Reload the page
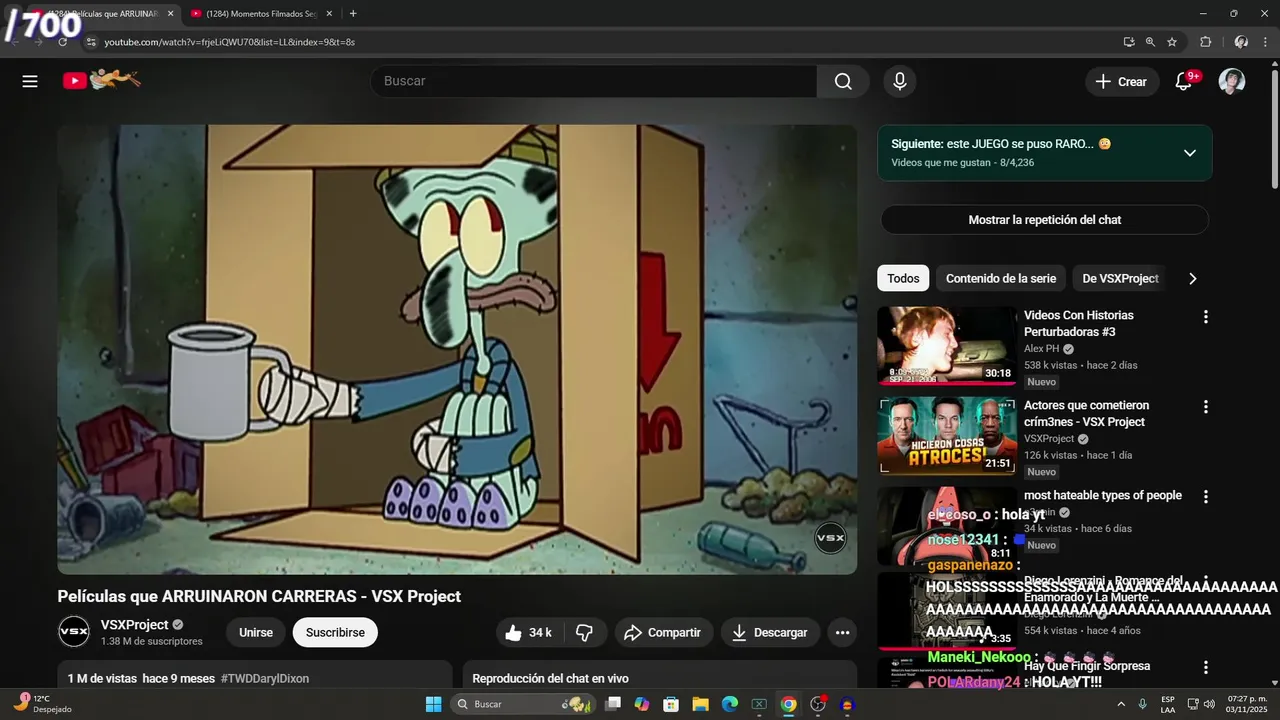1280x720 pixels. pyautogui.click(x=62, y=42)
